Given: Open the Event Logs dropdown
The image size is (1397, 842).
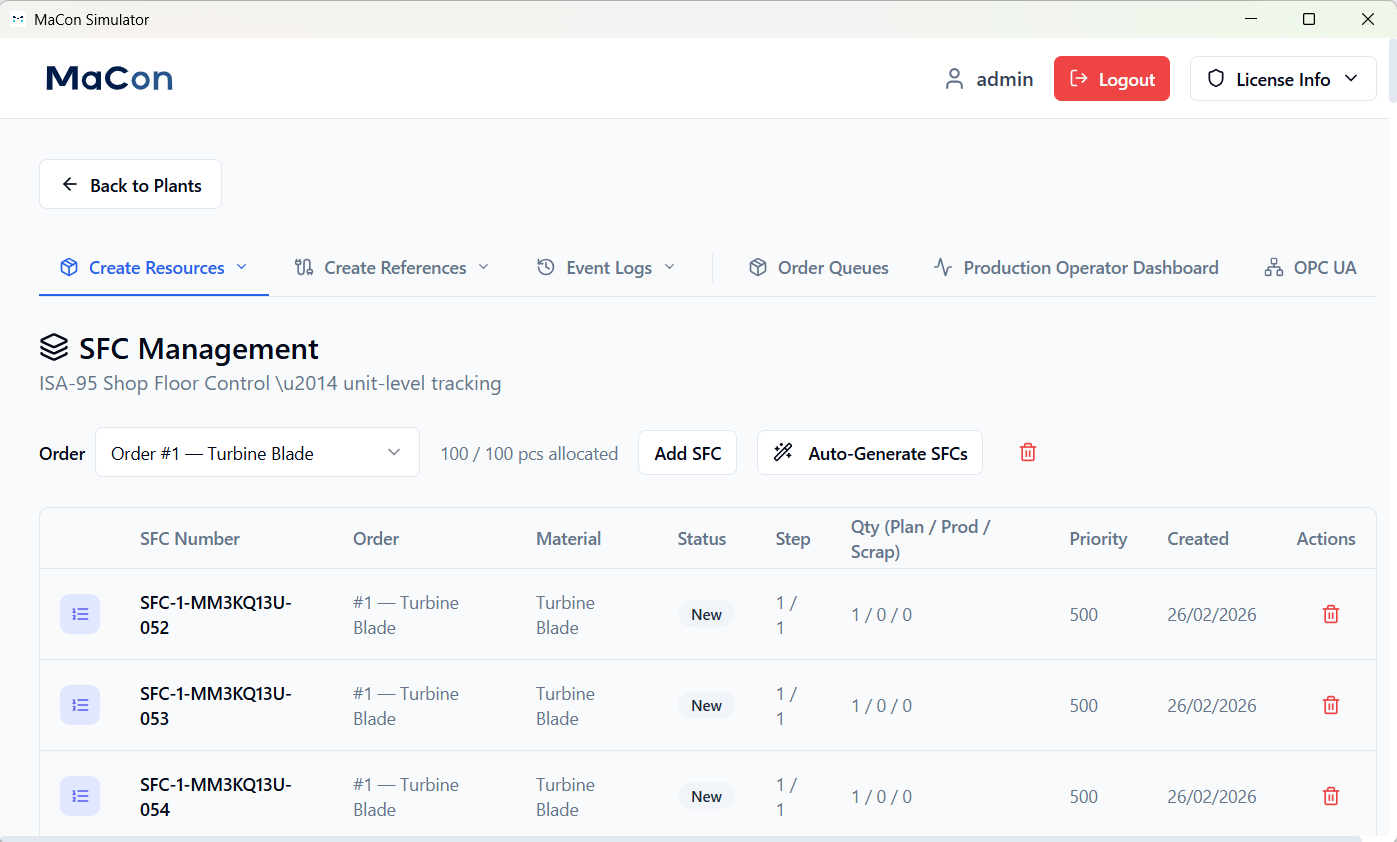Looking at the screenshot, I should [x=606, y=268].
